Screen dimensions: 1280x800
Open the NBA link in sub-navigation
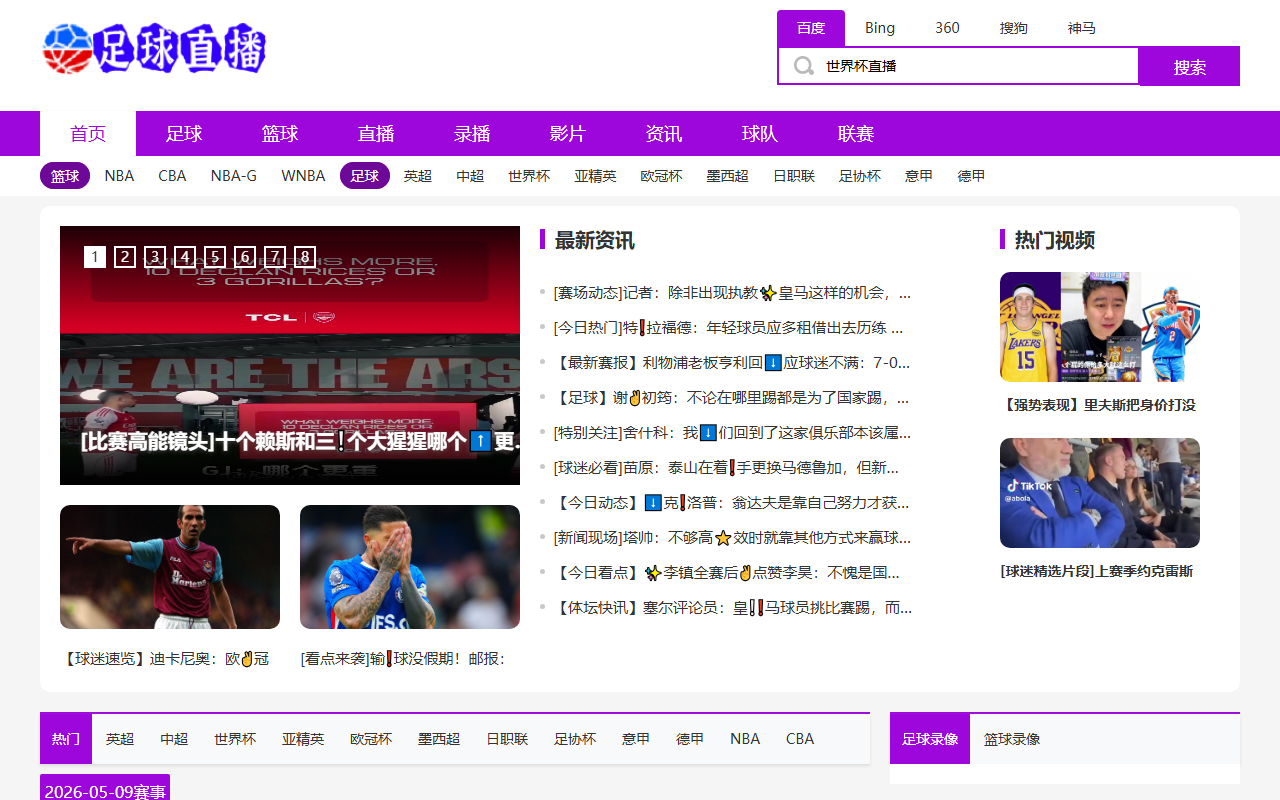(x=119, y=176)
